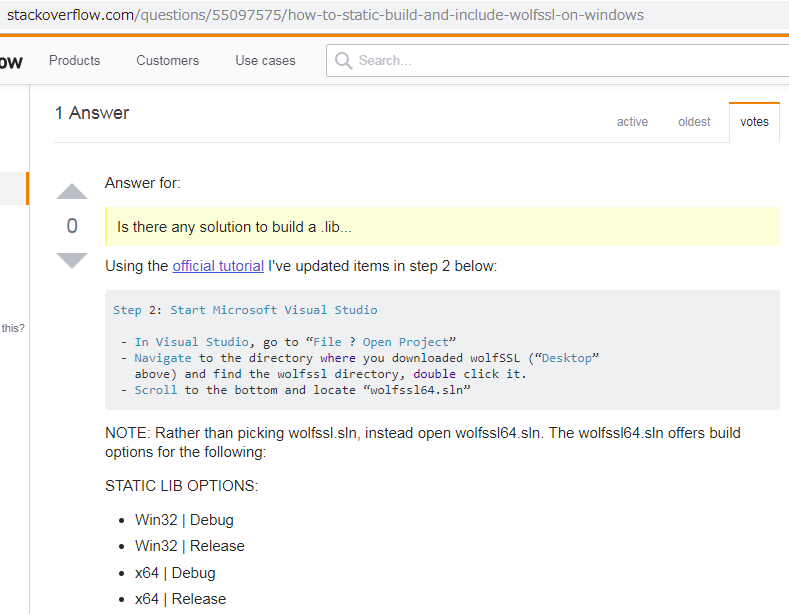The width and height of the screenshot is (789, 614).
Task: Open the Products menu
Action: click(x=74, y=60)
